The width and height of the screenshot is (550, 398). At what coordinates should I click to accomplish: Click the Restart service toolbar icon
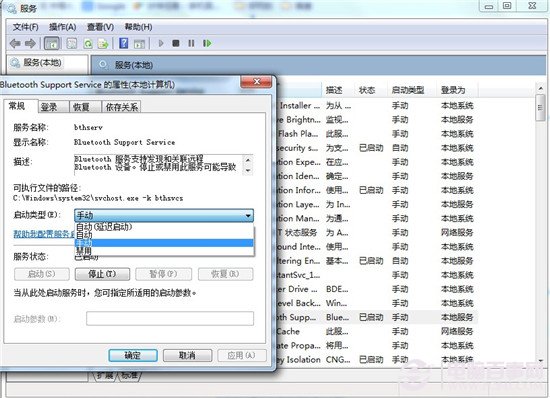[207, 43]
